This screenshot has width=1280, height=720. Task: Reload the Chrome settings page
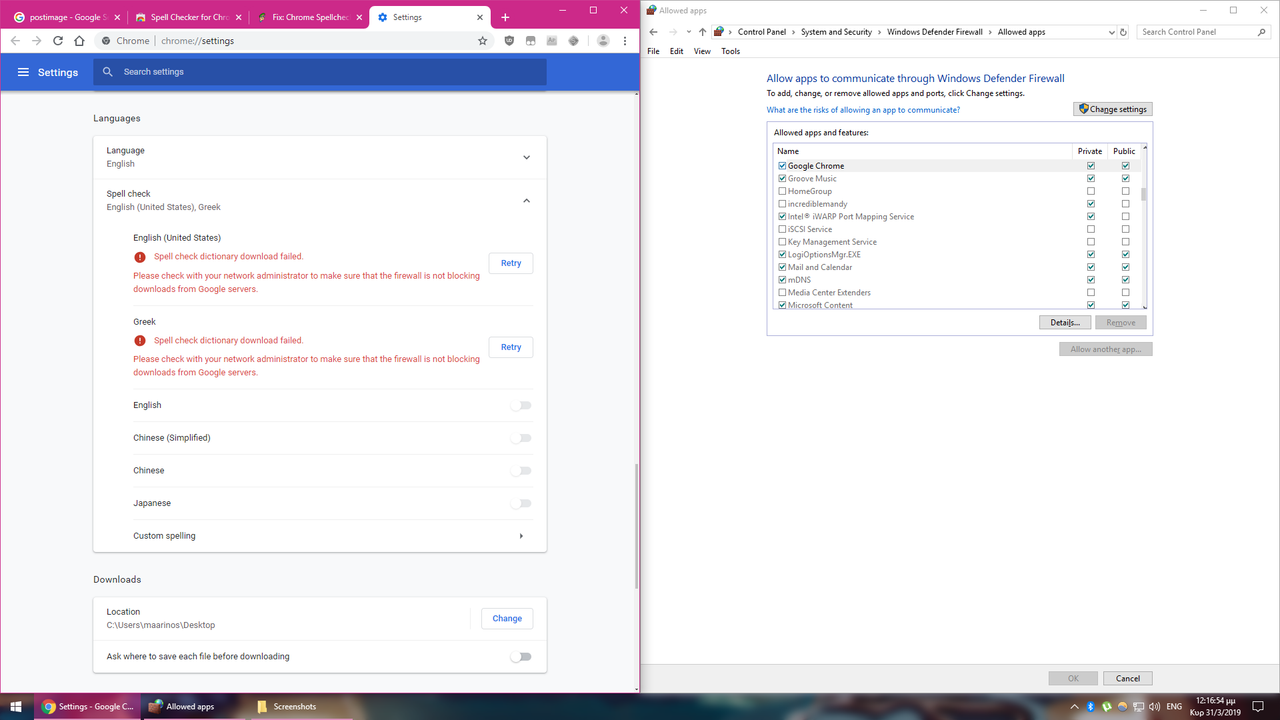pos(58,41)
